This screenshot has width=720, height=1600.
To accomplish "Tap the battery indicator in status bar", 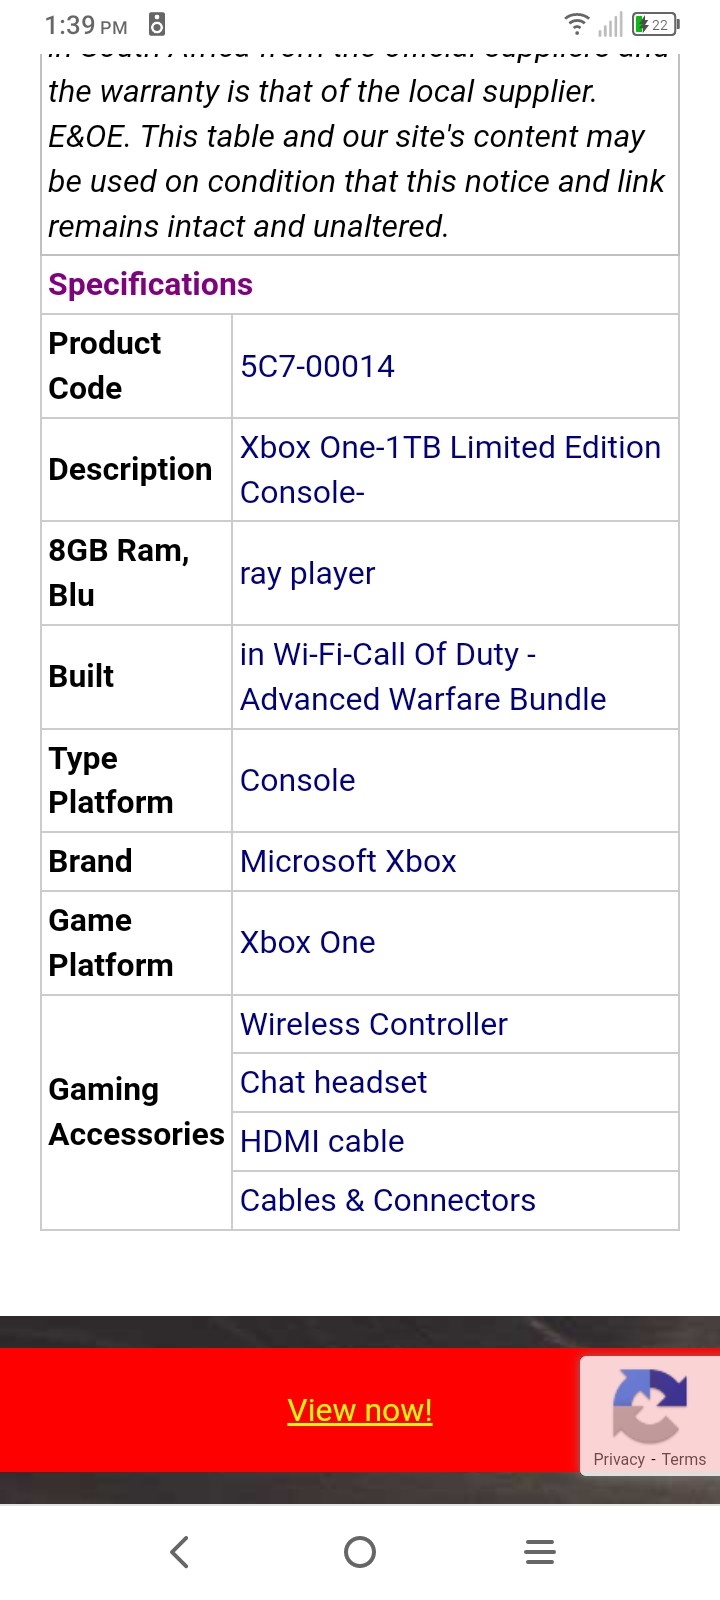I will (656, 24).
